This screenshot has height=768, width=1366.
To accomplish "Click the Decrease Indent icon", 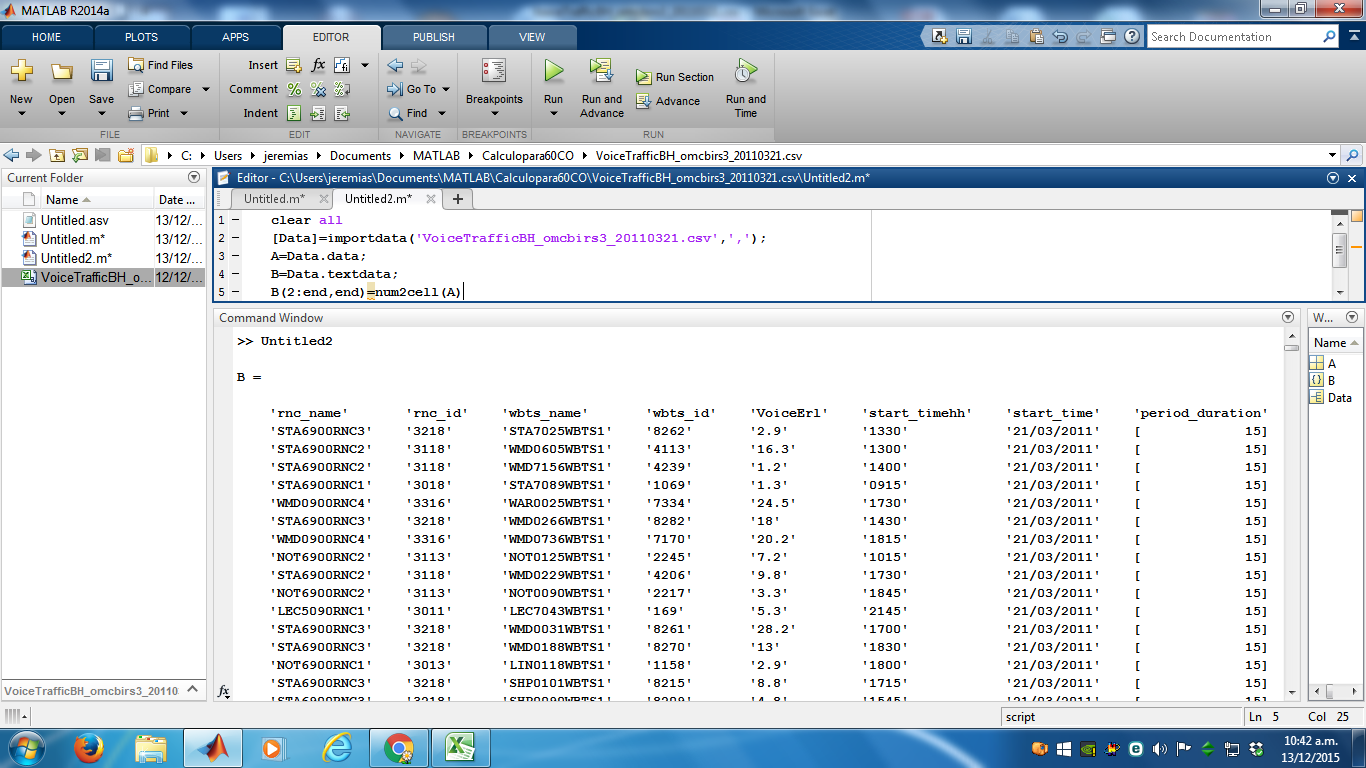I will 342,113.
